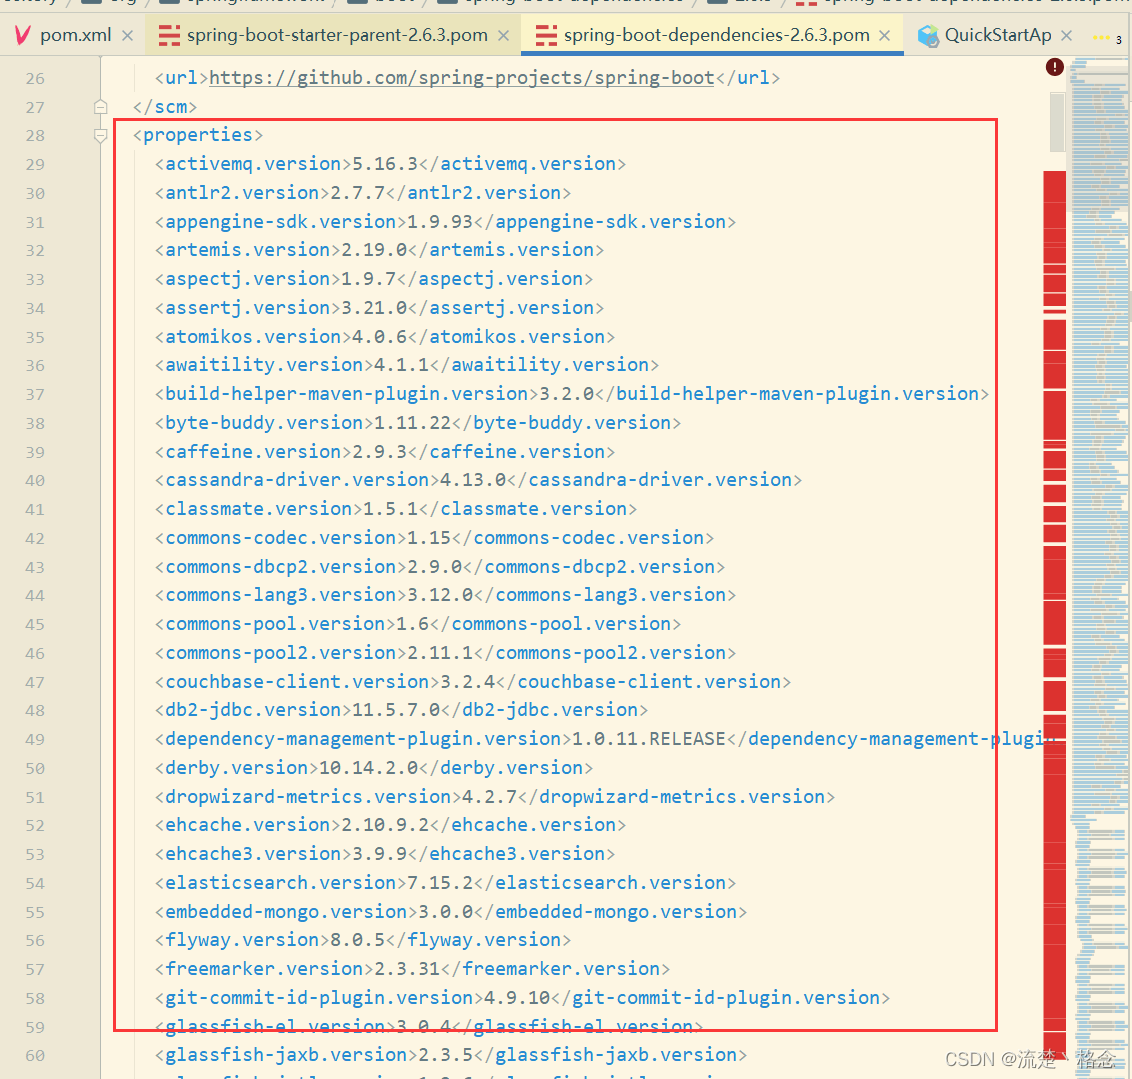Click the elasticsearch.version value 7.15.2
This screenshot has width=1132, height=1079.
[x=440, y=881]
